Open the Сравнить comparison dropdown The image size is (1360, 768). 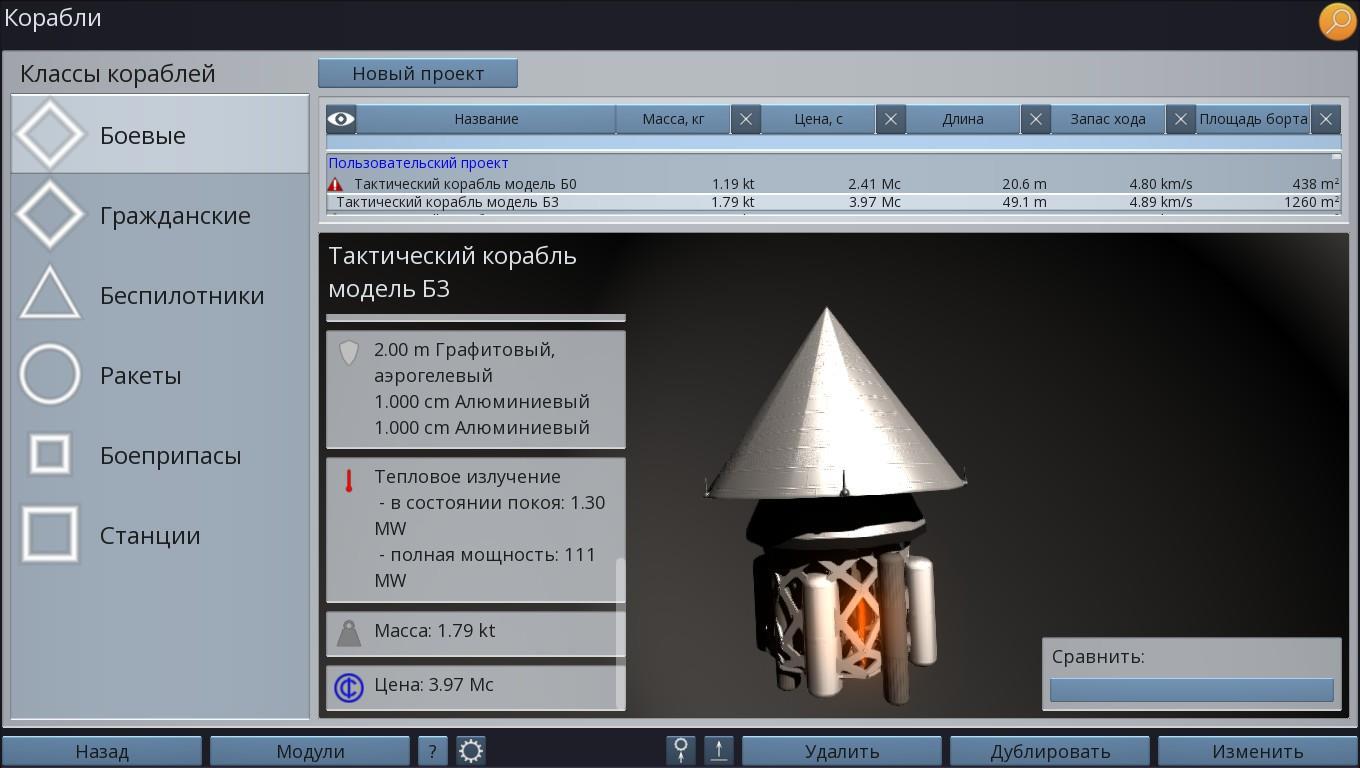(1191, 689)
